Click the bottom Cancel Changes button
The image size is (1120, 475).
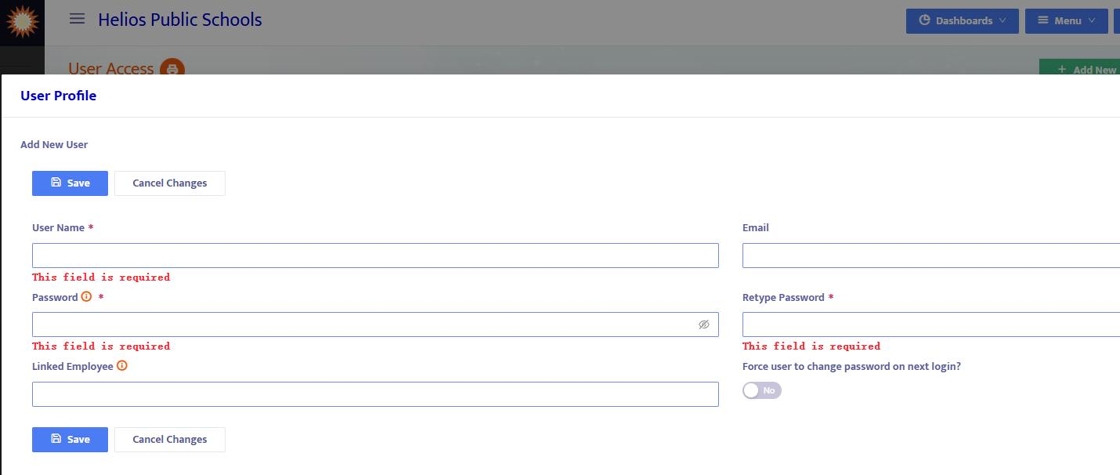(169, 439)
